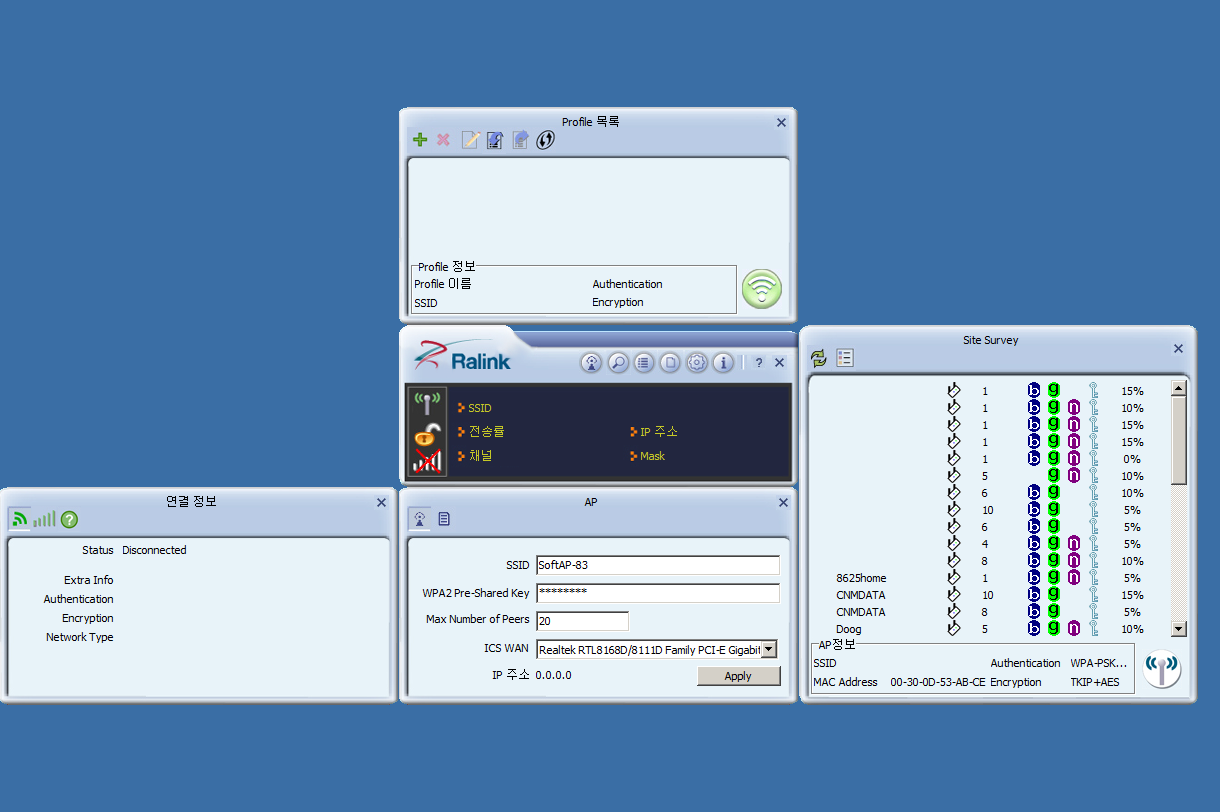Open the AP antenna icon in Ralink toolbar

(591, 363)
